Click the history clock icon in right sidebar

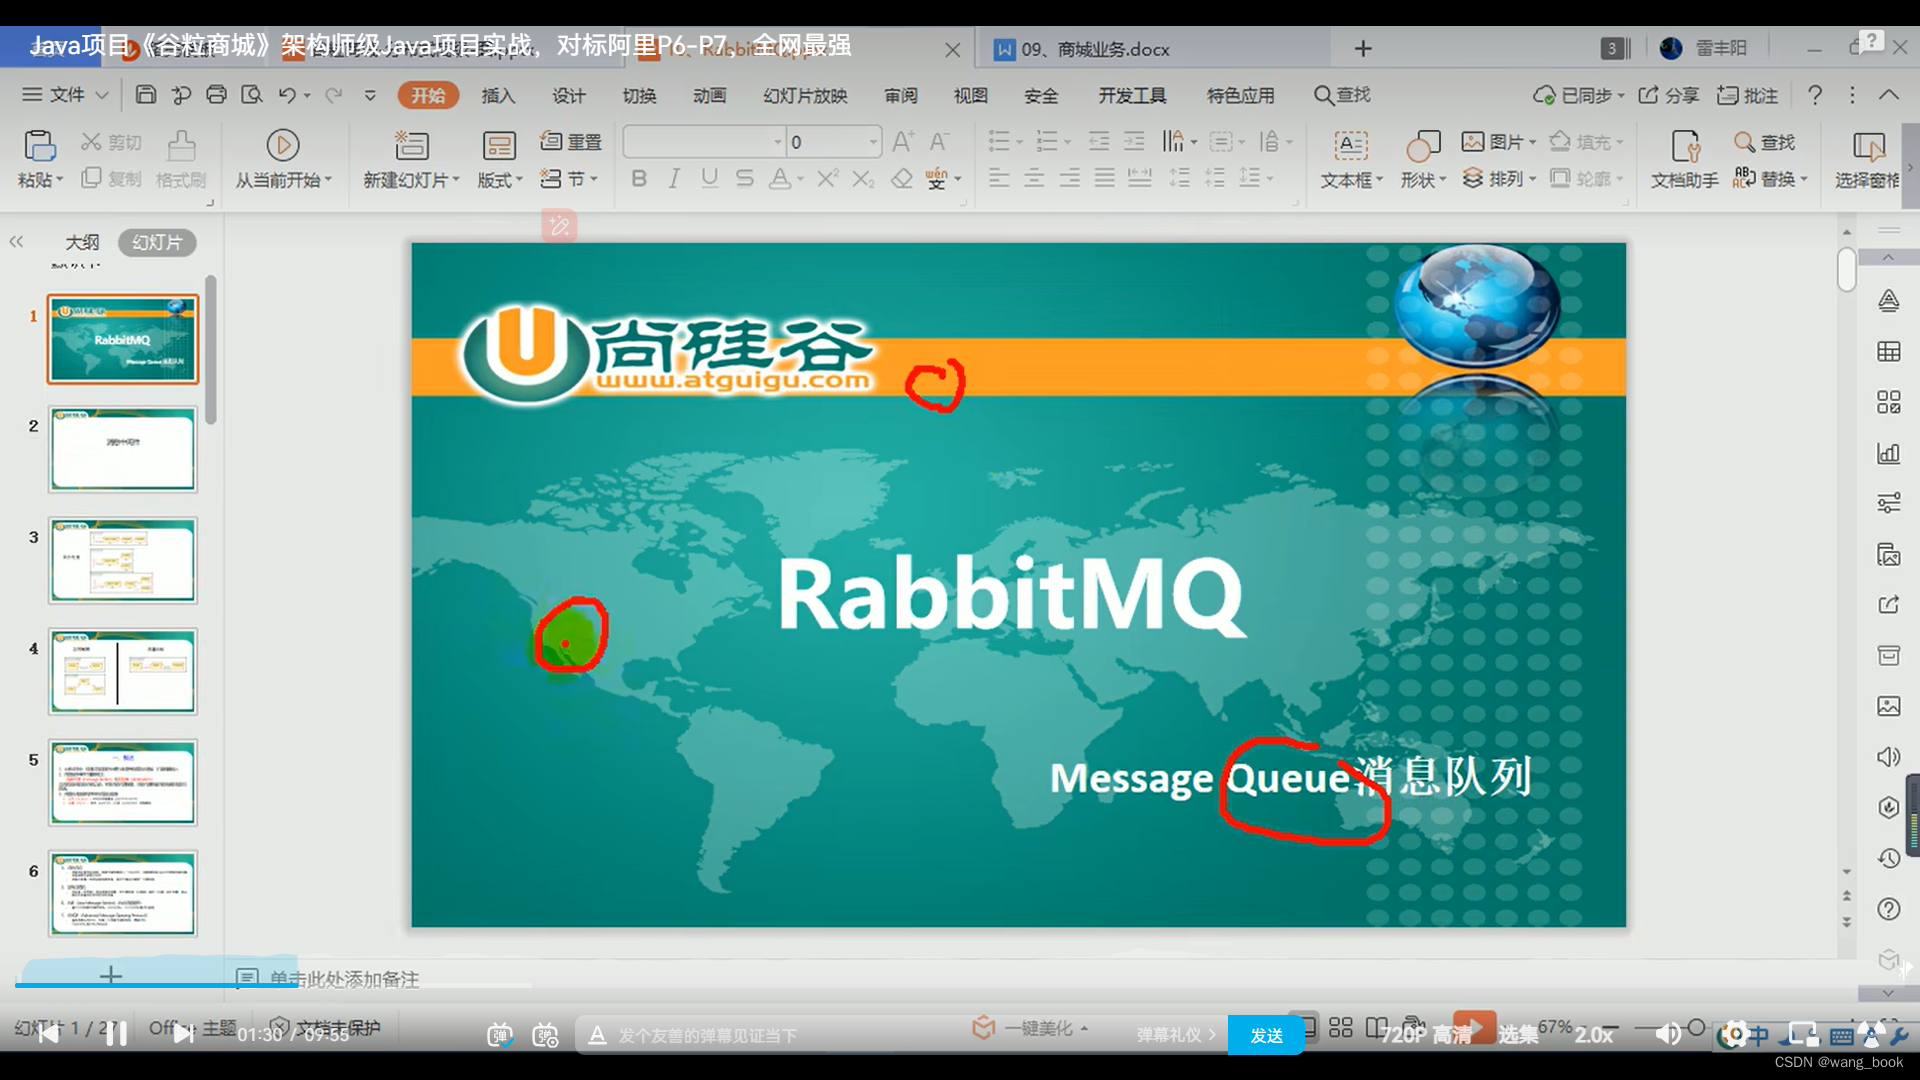pos(1888,858)
